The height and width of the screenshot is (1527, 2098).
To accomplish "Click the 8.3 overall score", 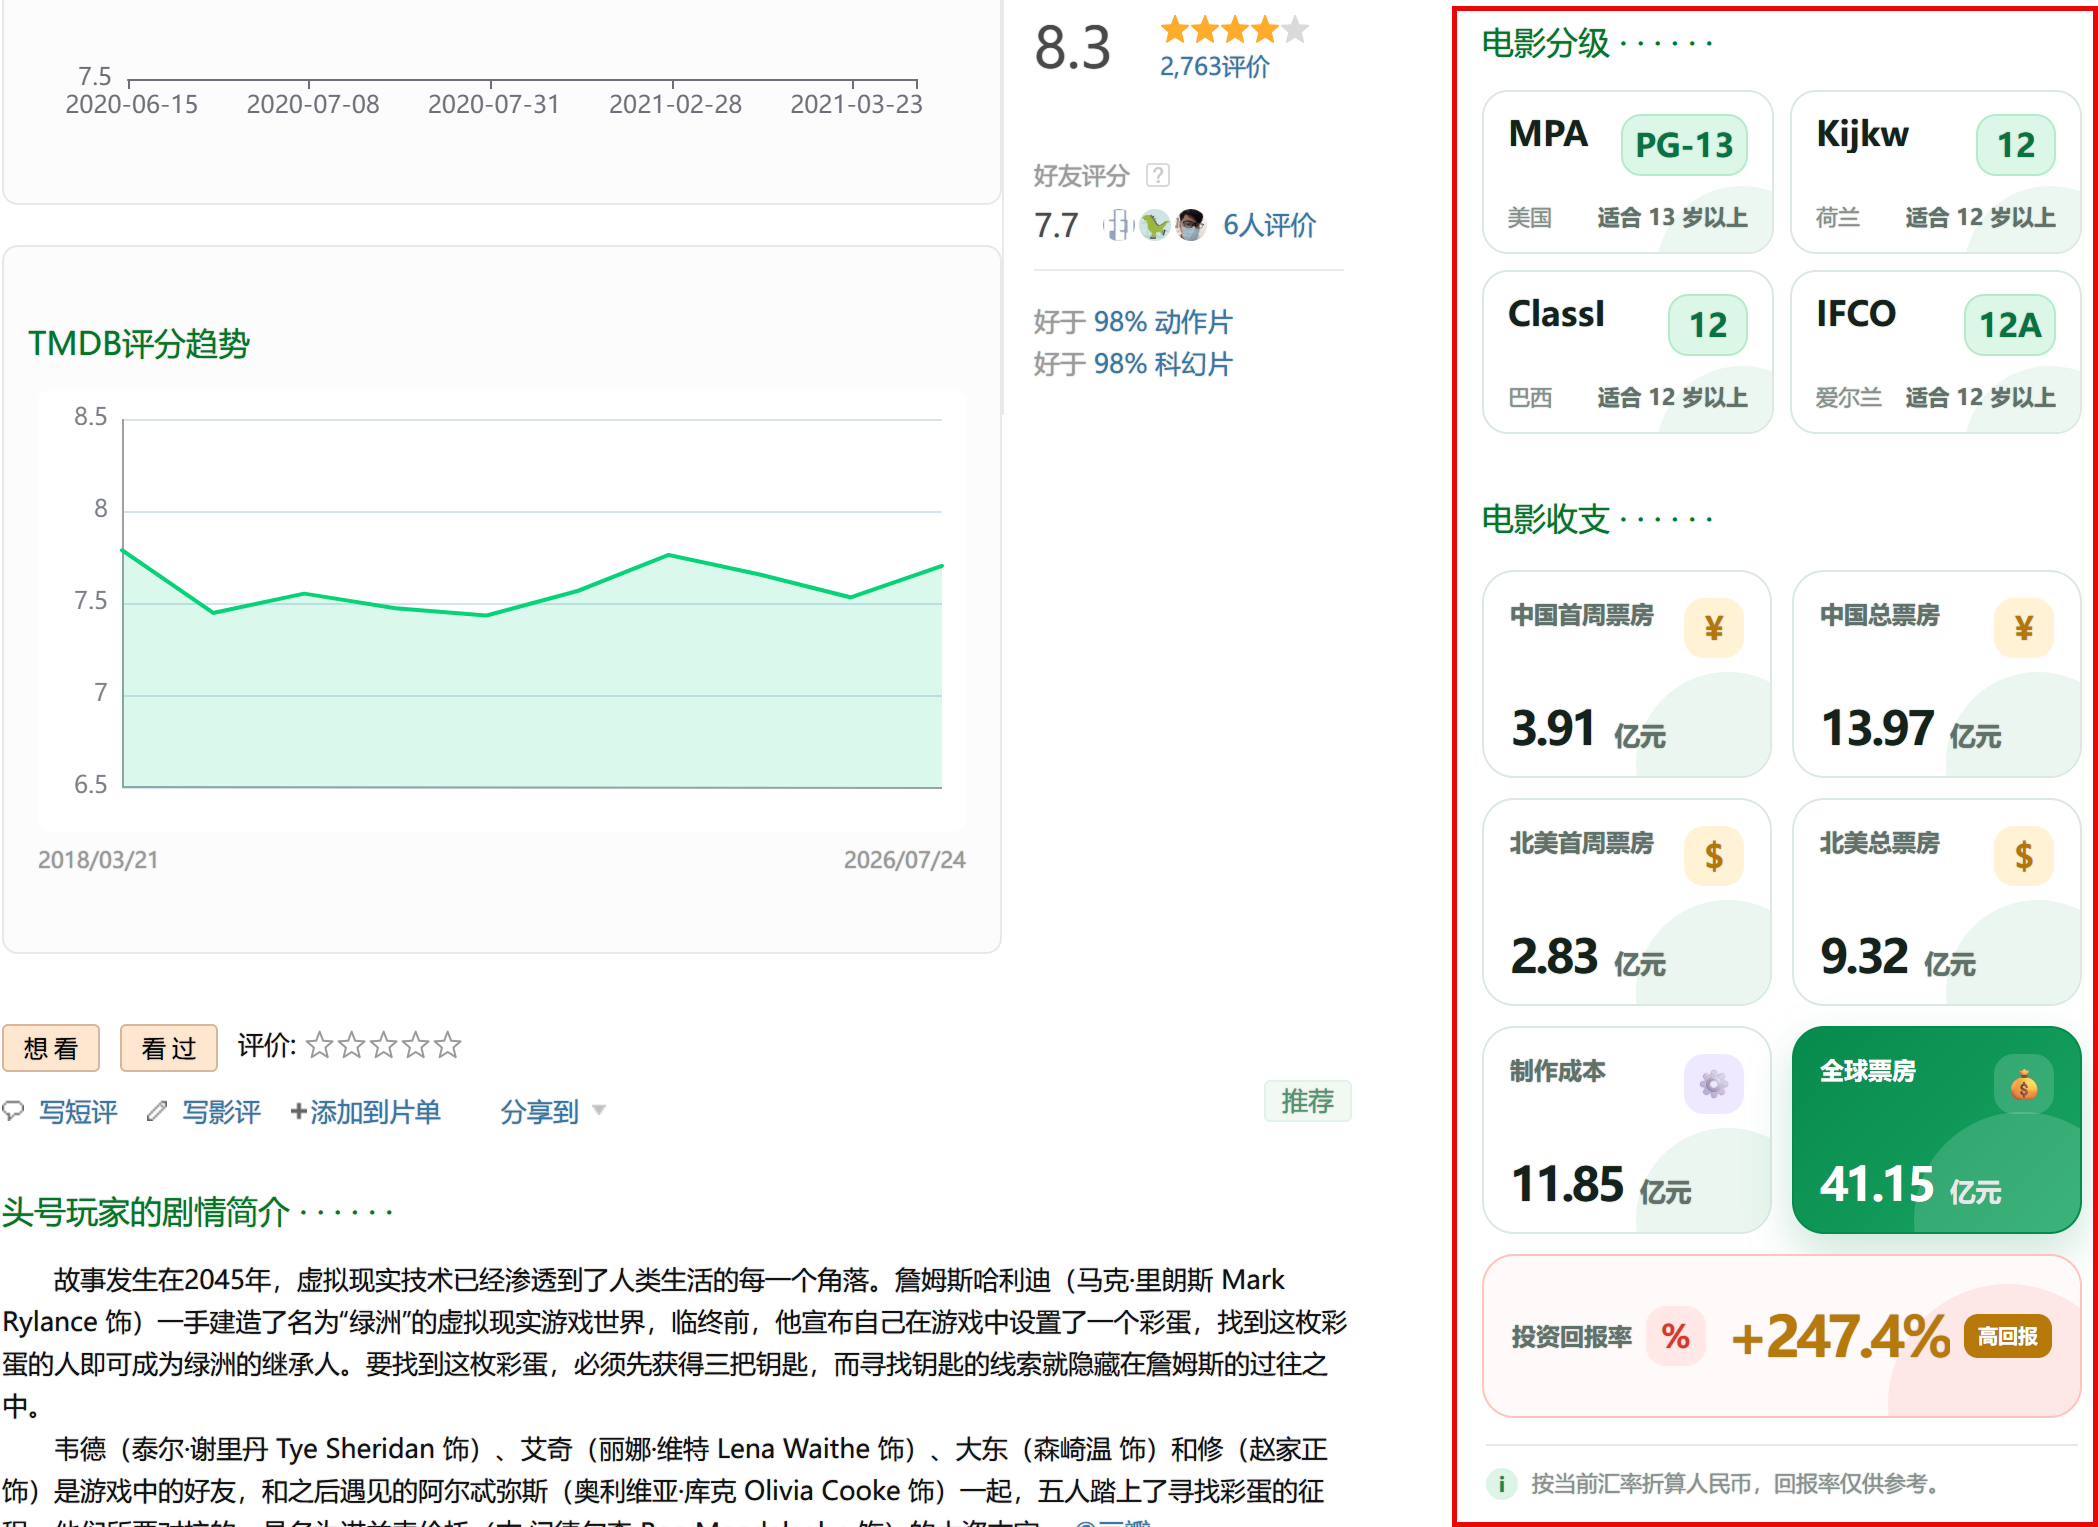I will (x=1072, y=48).
